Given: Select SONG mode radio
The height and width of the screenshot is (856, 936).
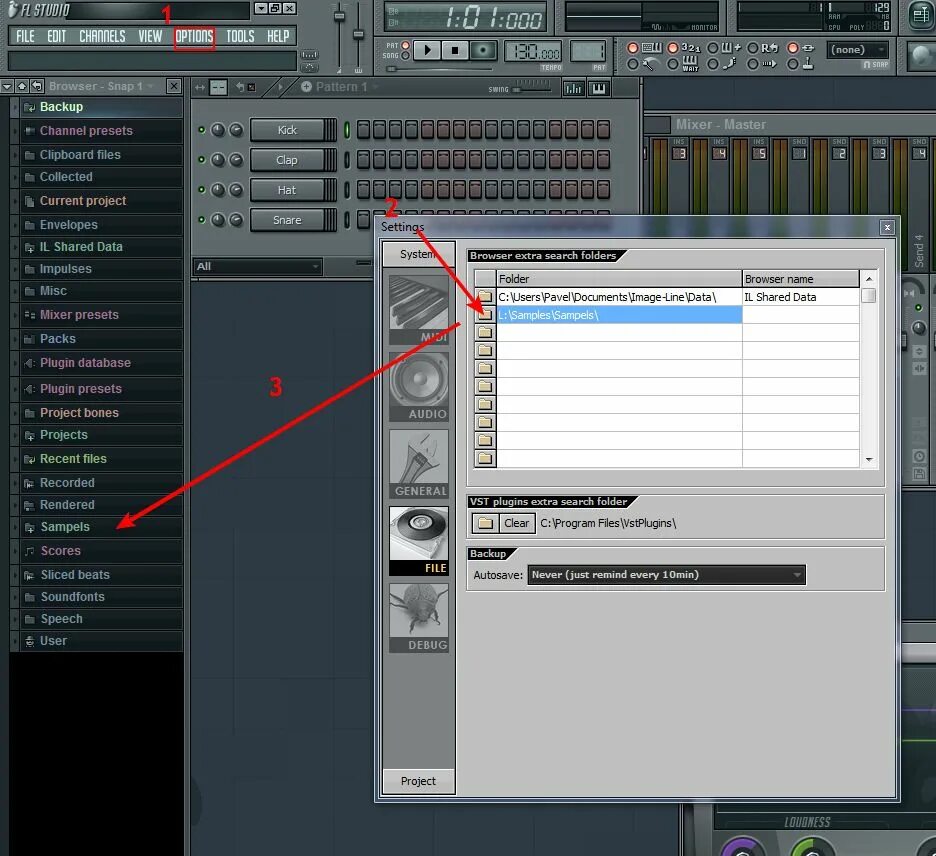Looking at the screenshot, I should [x=405, y=56].
